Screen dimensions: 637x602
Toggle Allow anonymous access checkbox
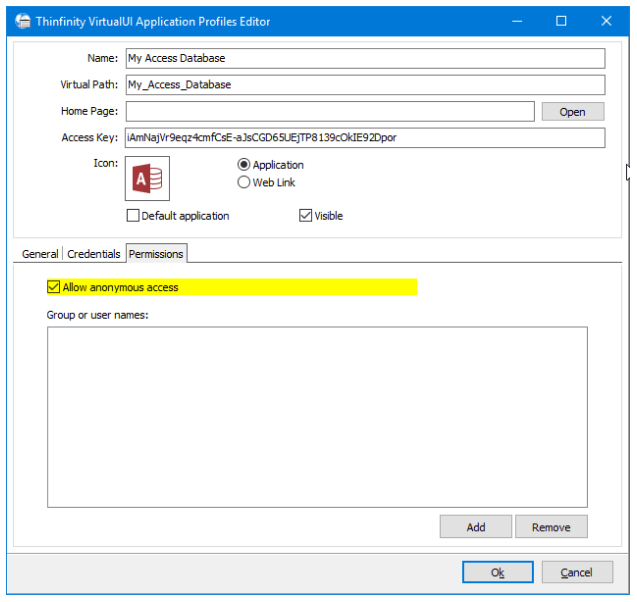pos(54,287)
